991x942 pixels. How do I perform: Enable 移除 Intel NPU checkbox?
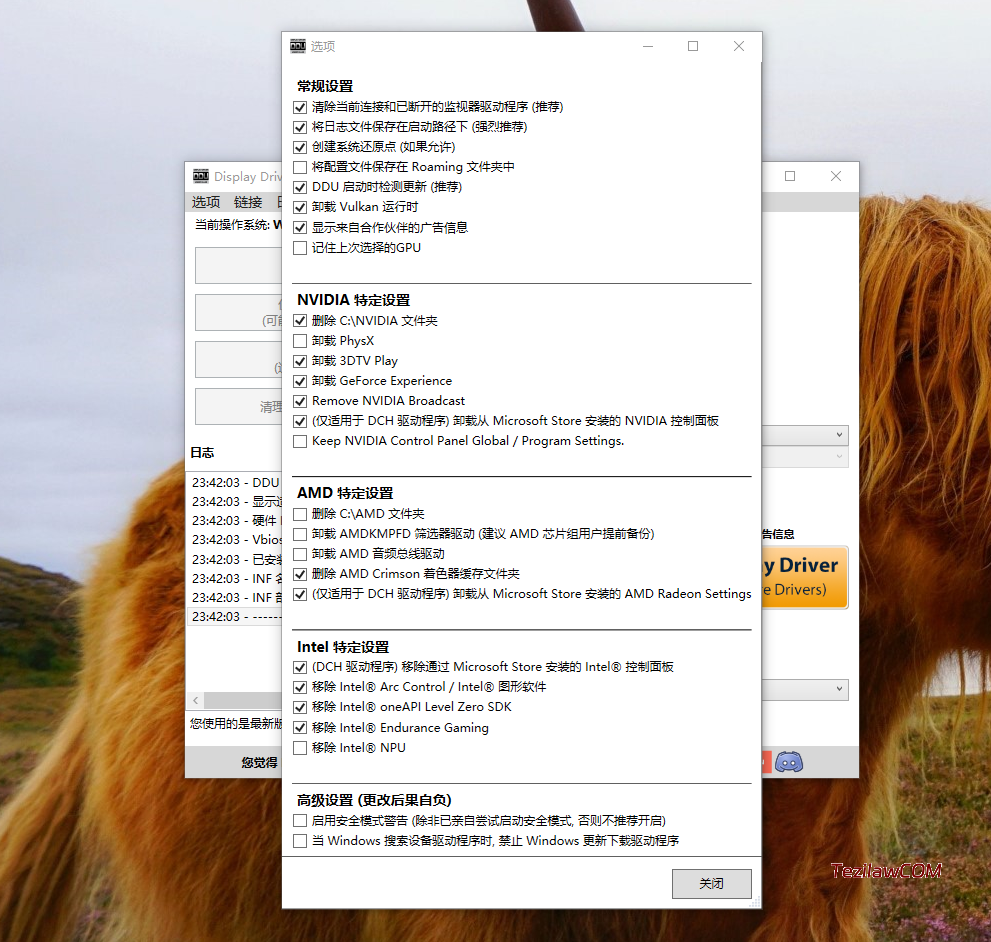coord(300,748)
